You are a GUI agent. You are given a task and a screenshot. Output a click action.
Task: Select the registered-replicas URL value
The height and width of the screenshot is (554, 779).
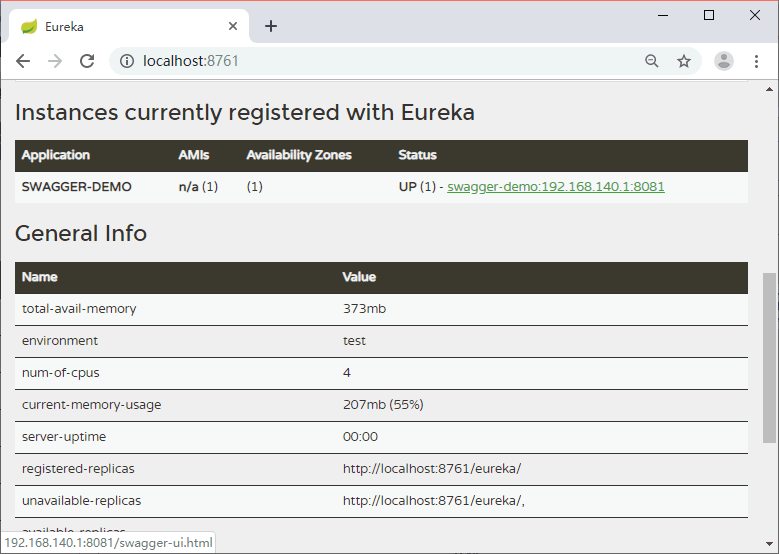pos(432,469)
